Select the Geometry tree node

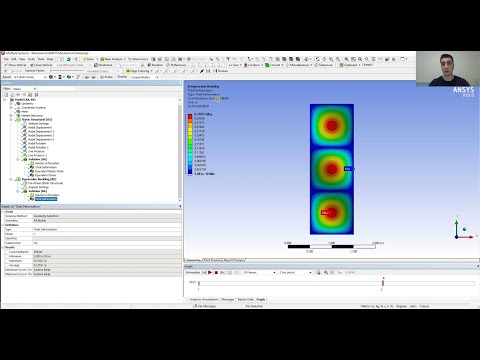coord(27,104)
